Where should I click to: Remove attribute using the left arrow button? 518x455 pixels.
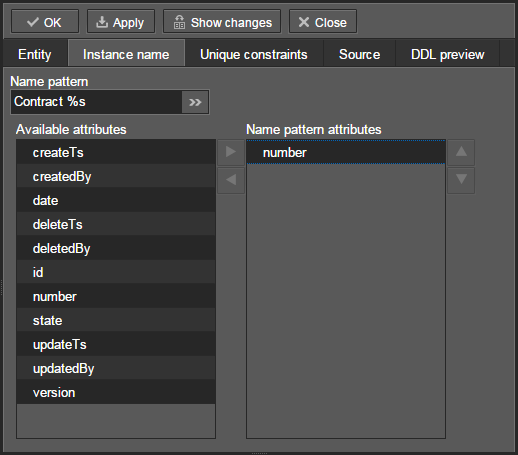point(231,180)
